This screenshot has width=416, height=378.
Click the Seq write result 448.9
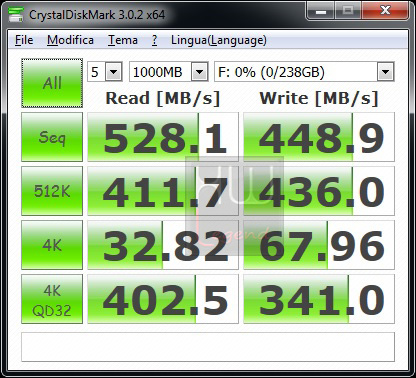pyautogui.click(x=319, y=137)
